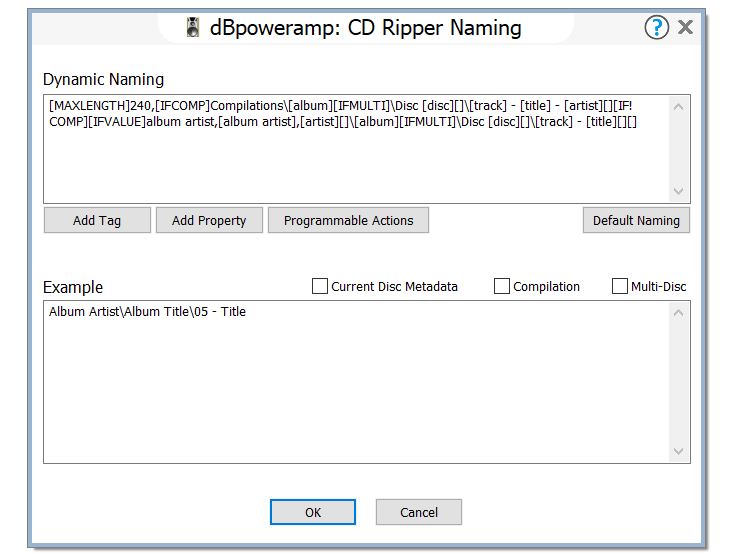744x553 pixels.
Task: Cancel the naming changes
Action: tap(419, 512)
